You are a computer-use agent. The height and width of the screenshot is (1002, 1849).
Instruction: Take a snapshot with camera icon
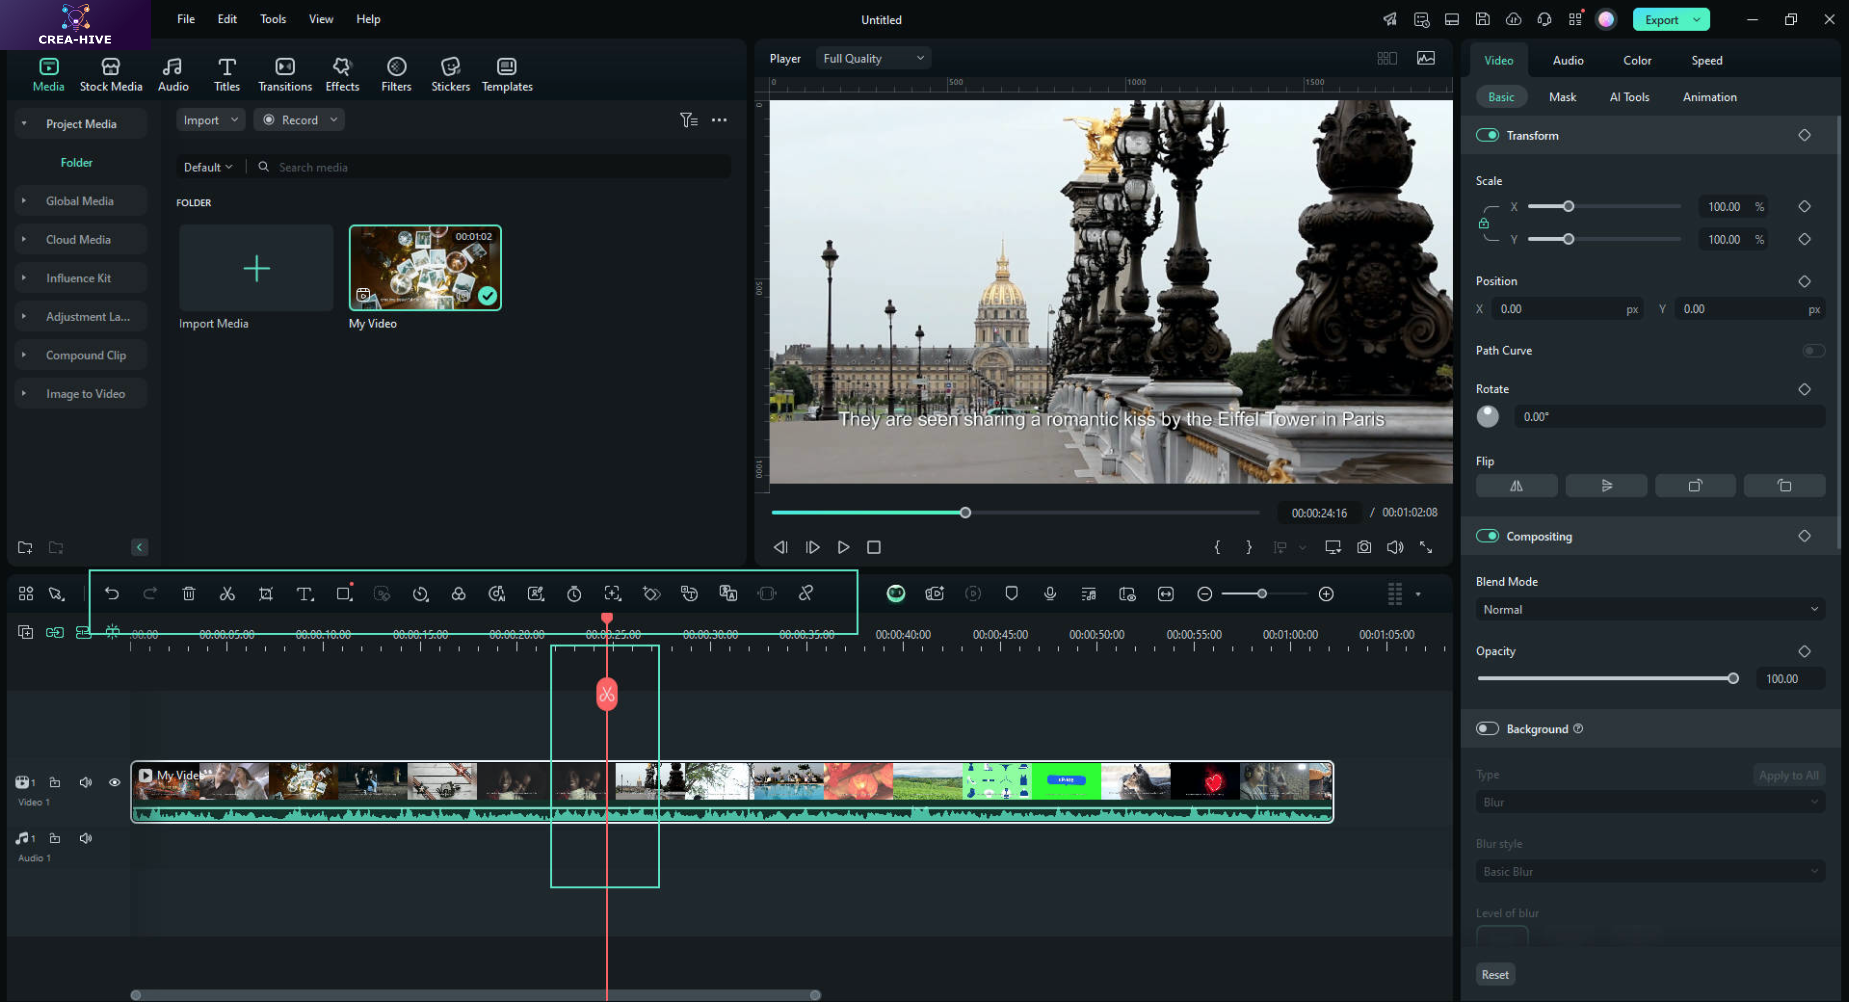click(x=1364, y=547)
